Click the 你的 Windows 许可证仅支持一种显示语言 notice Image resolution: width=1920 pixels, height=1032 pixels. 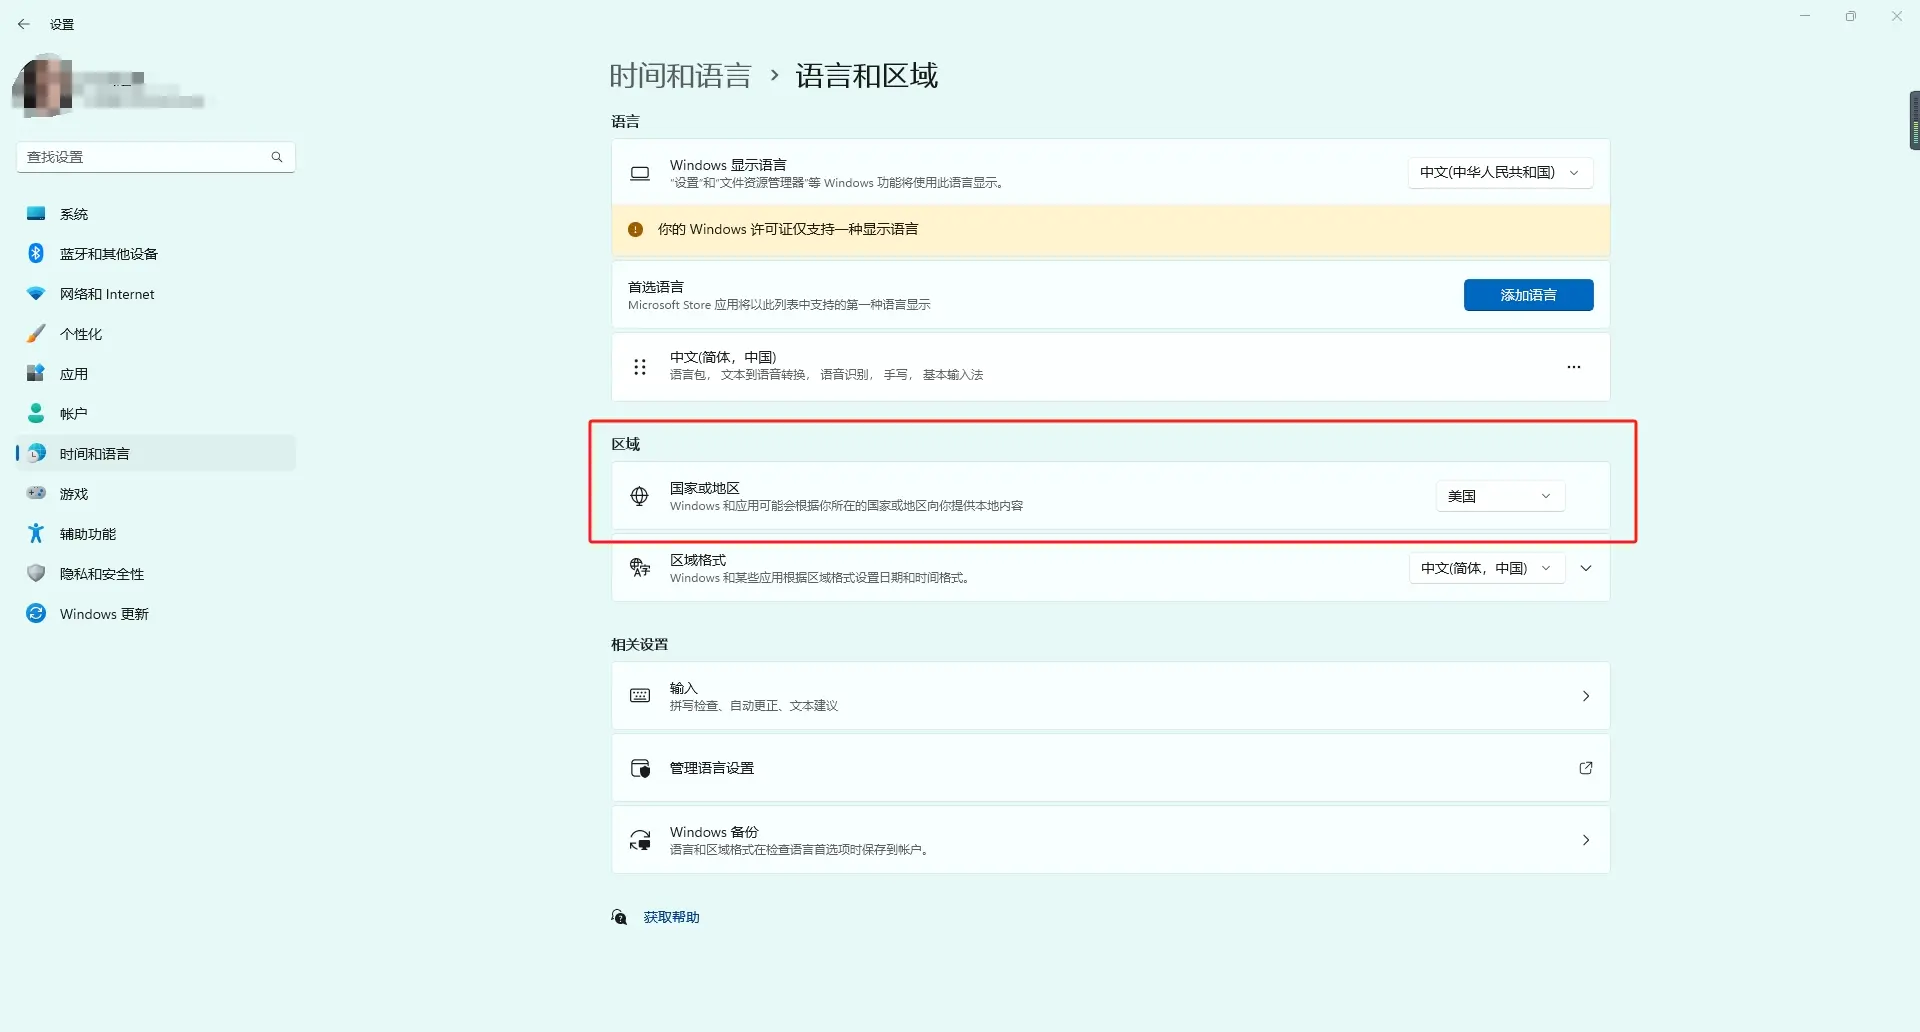click(x=1110, y=230)
